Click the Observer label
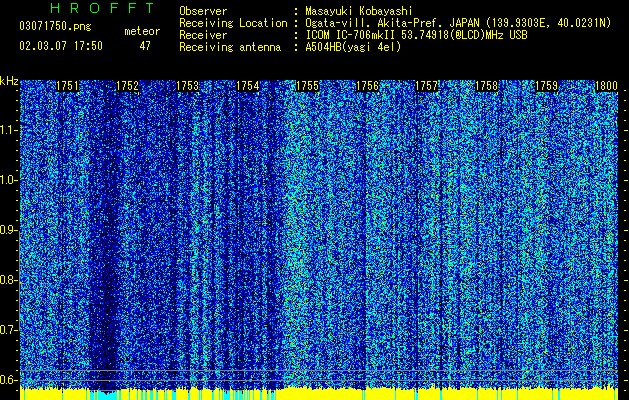Image resolution: width=629 pixels, height=400 pixels. tap(203, 11)
